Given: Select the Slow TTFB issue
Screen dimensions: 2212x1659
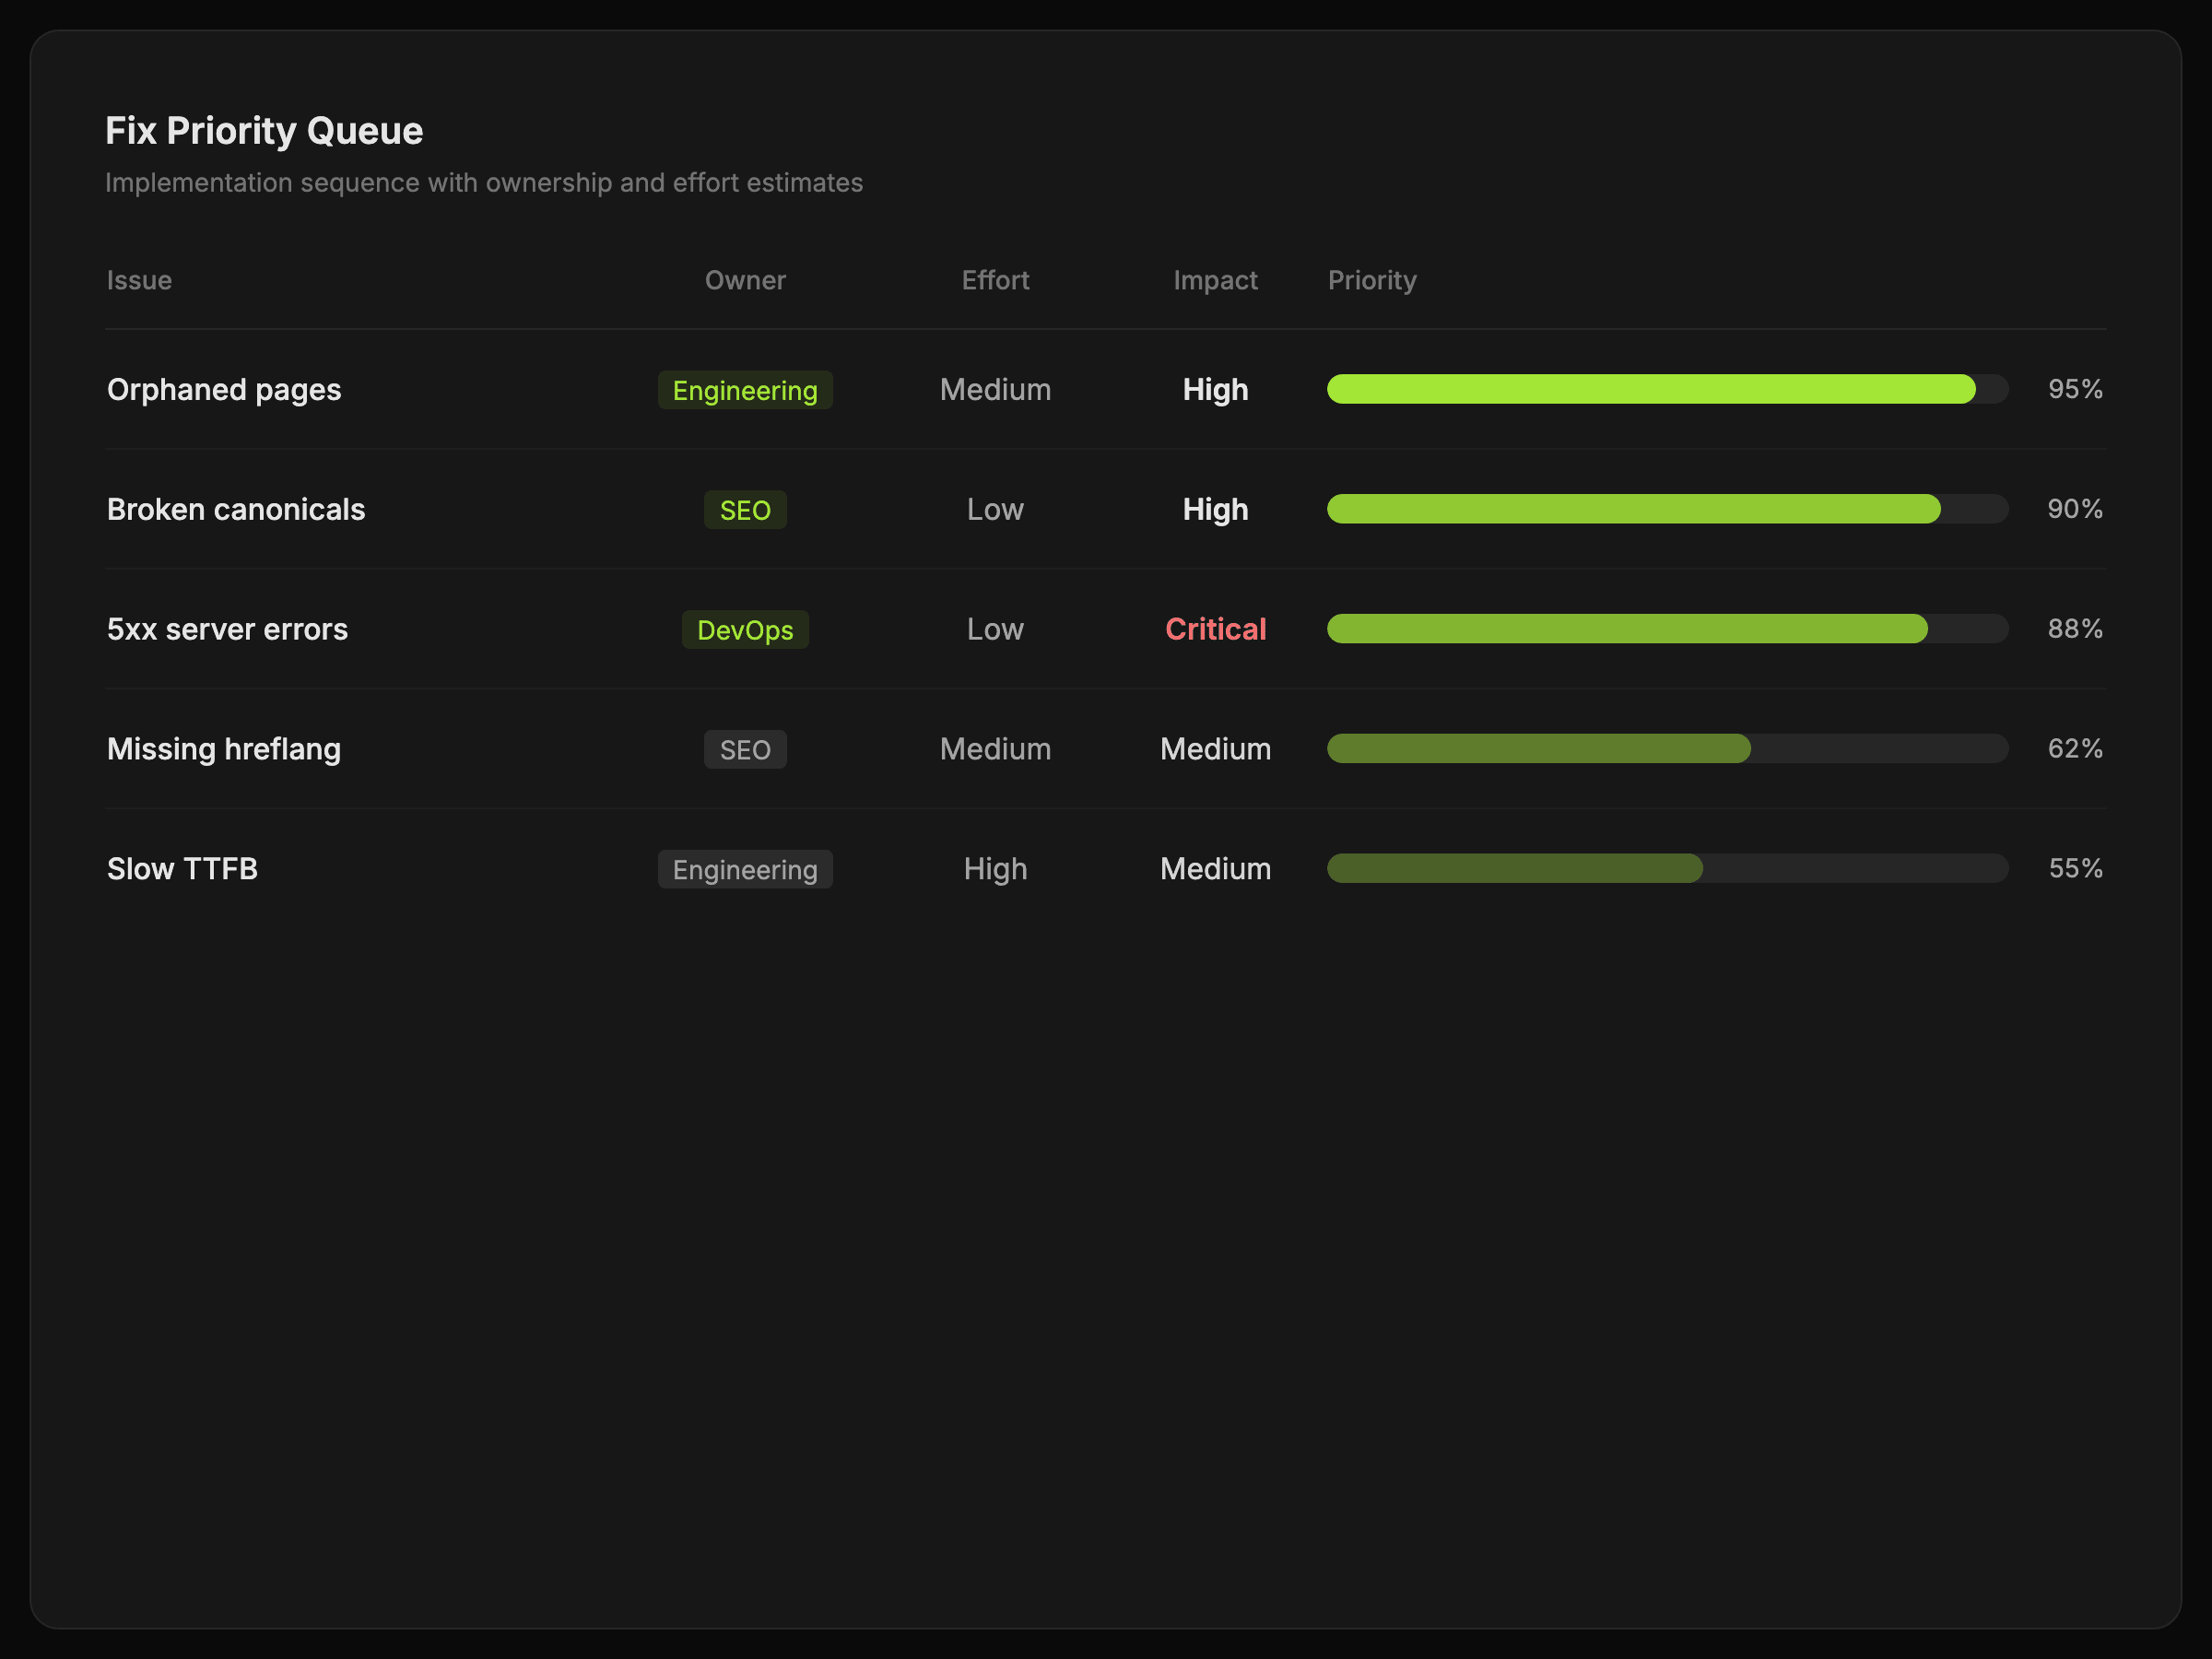Looking at the screenshot, I should (182, 869).
